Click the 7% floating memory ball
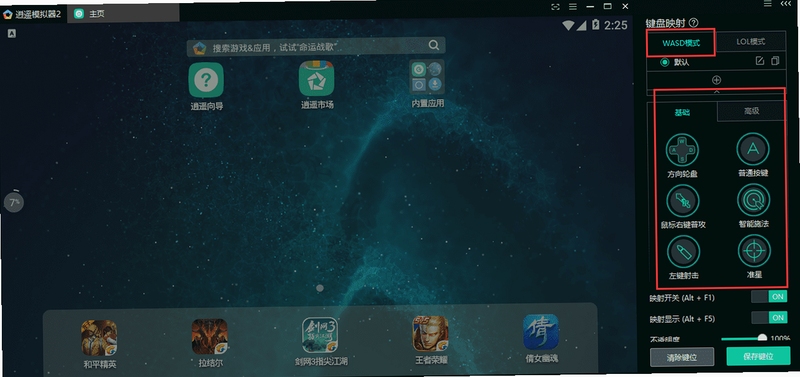Image resolution: width=800 pixels, height=377 pixels. pos(14,203)
